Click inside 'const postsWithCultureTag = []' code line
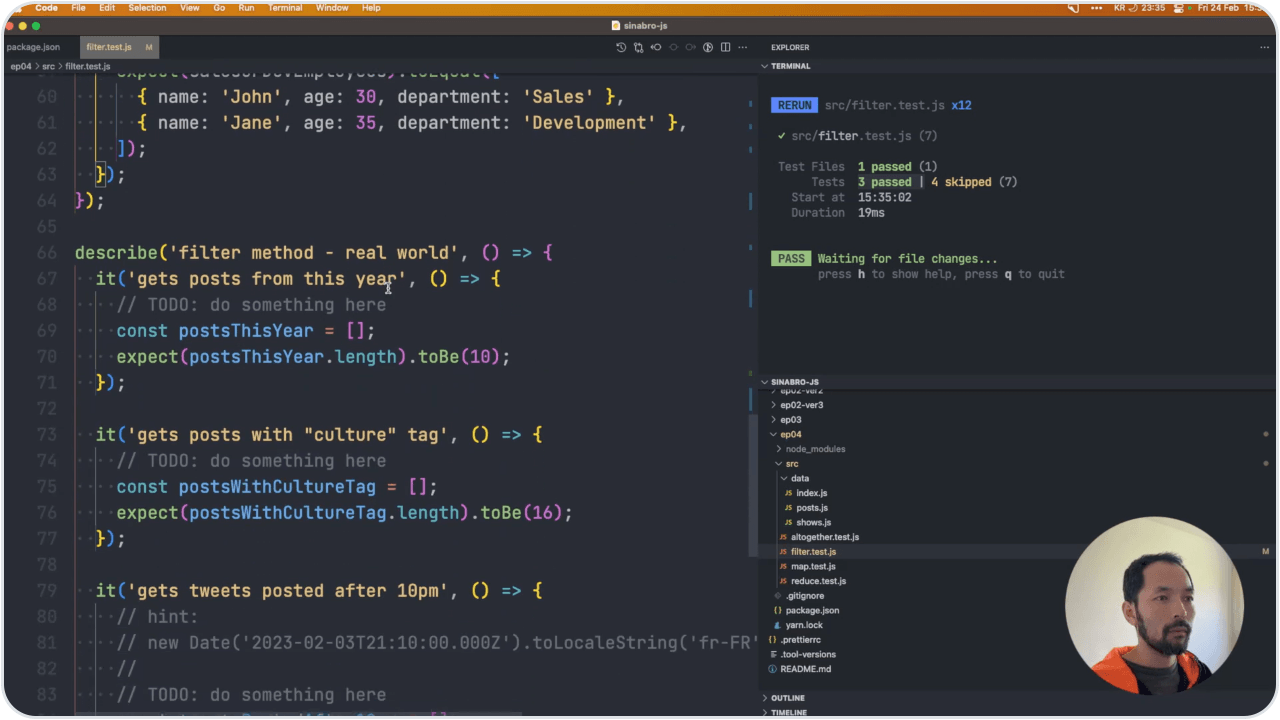 pyautogui.click(x=277, y=487)
